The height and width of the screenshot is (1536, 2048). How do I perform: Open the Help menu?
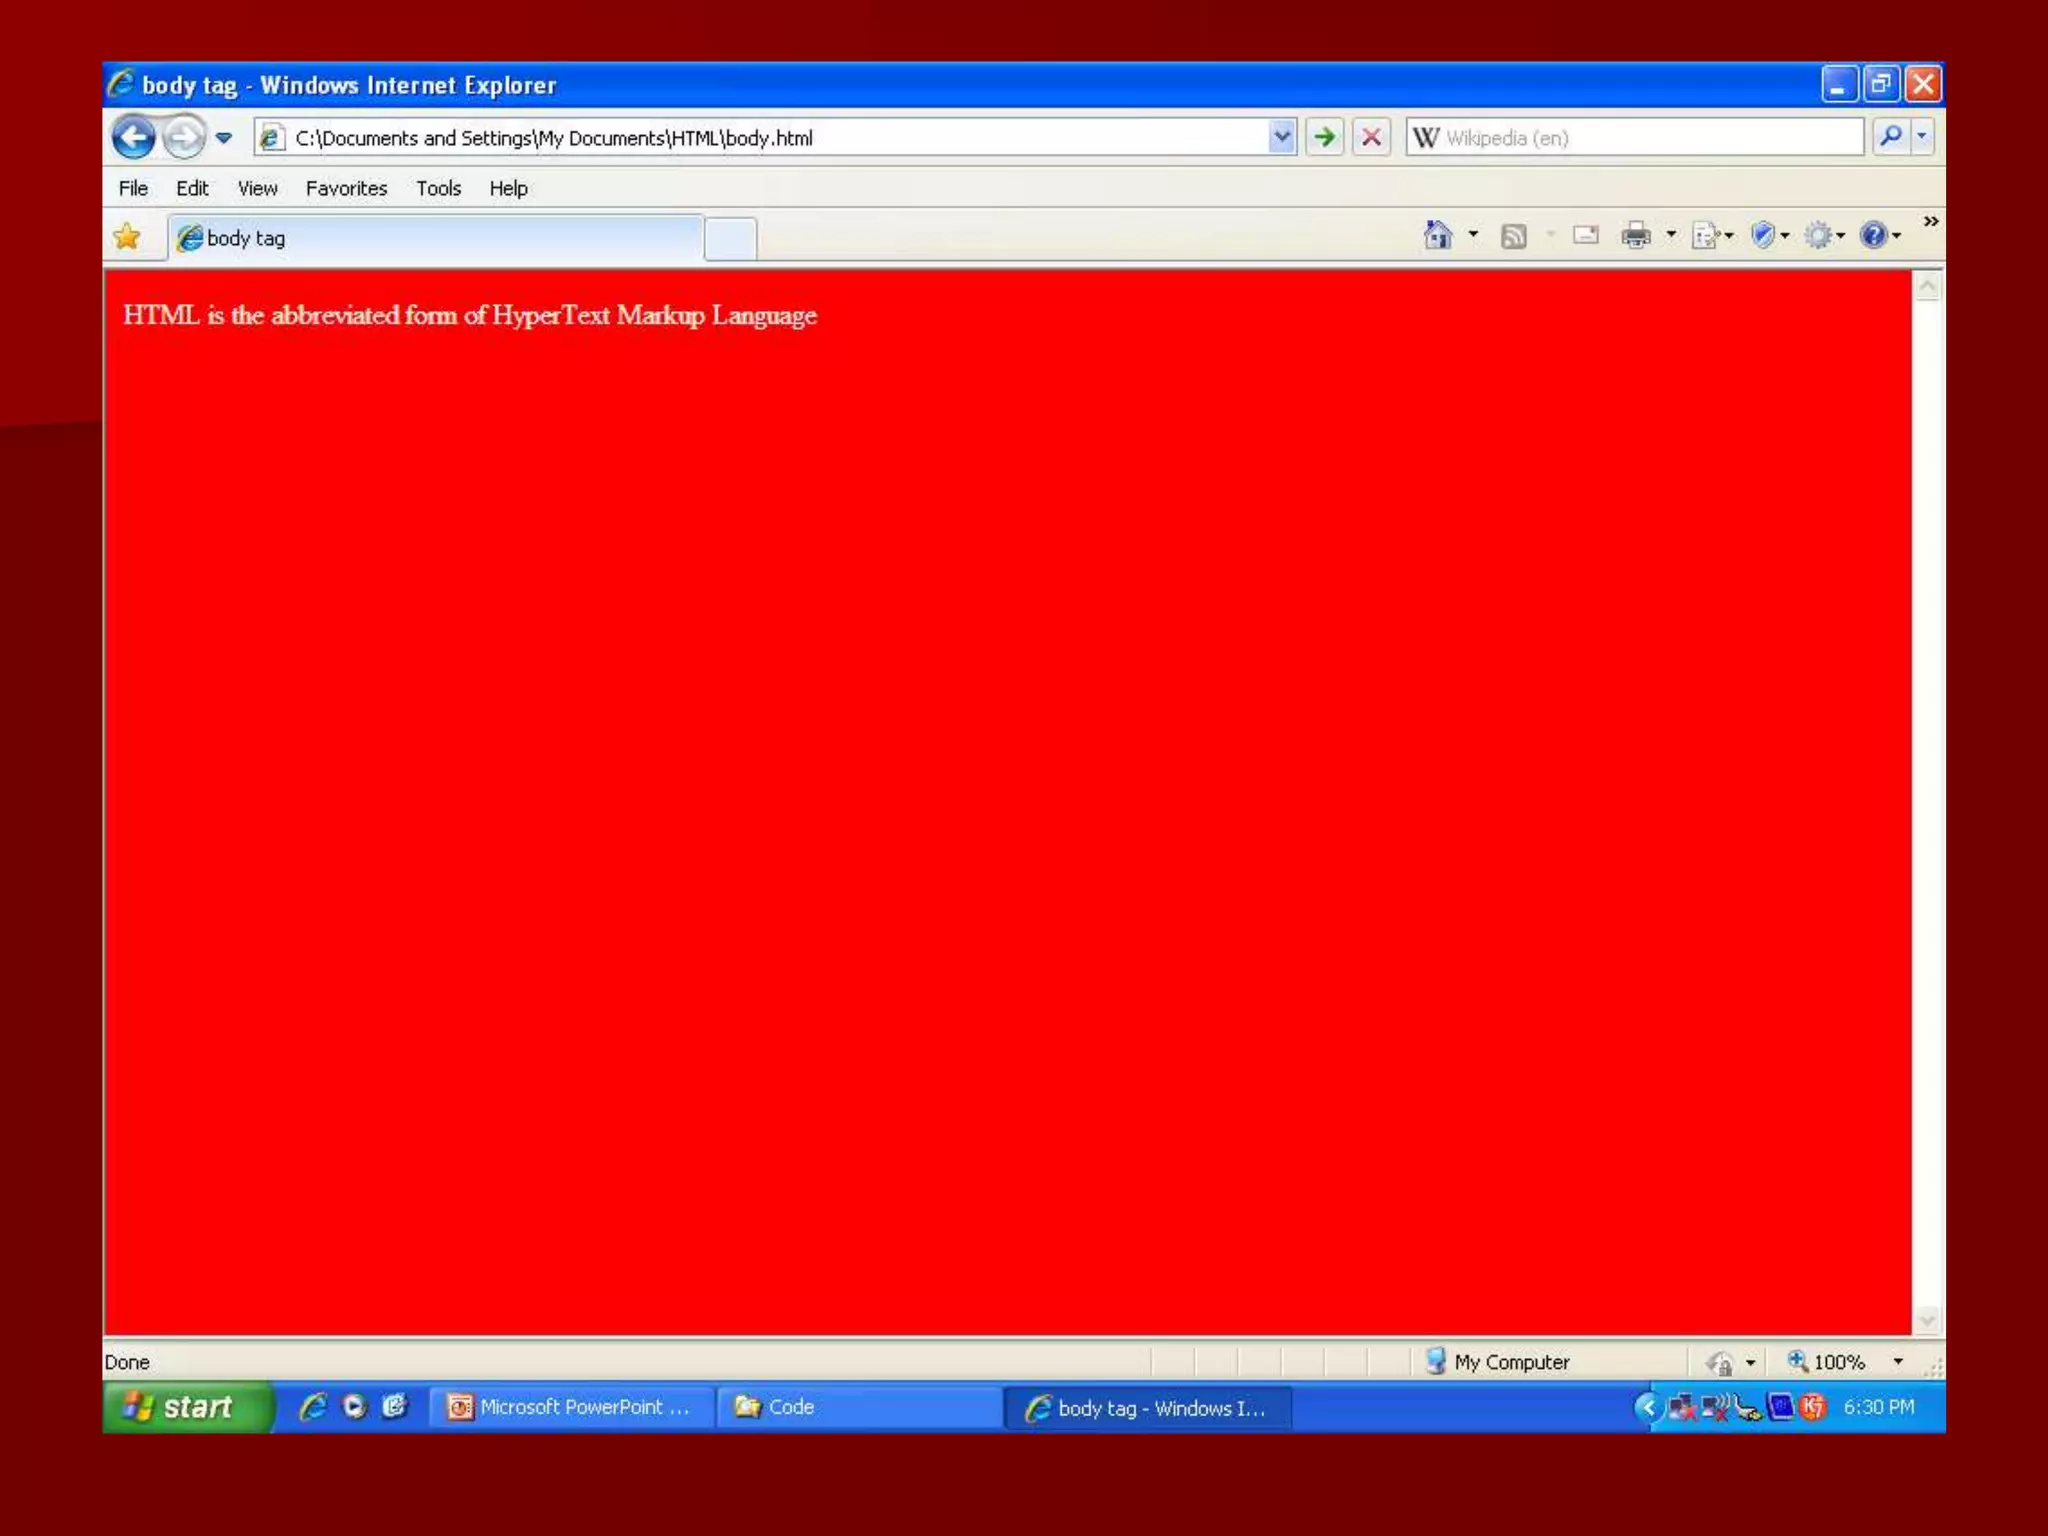[508, 188]
